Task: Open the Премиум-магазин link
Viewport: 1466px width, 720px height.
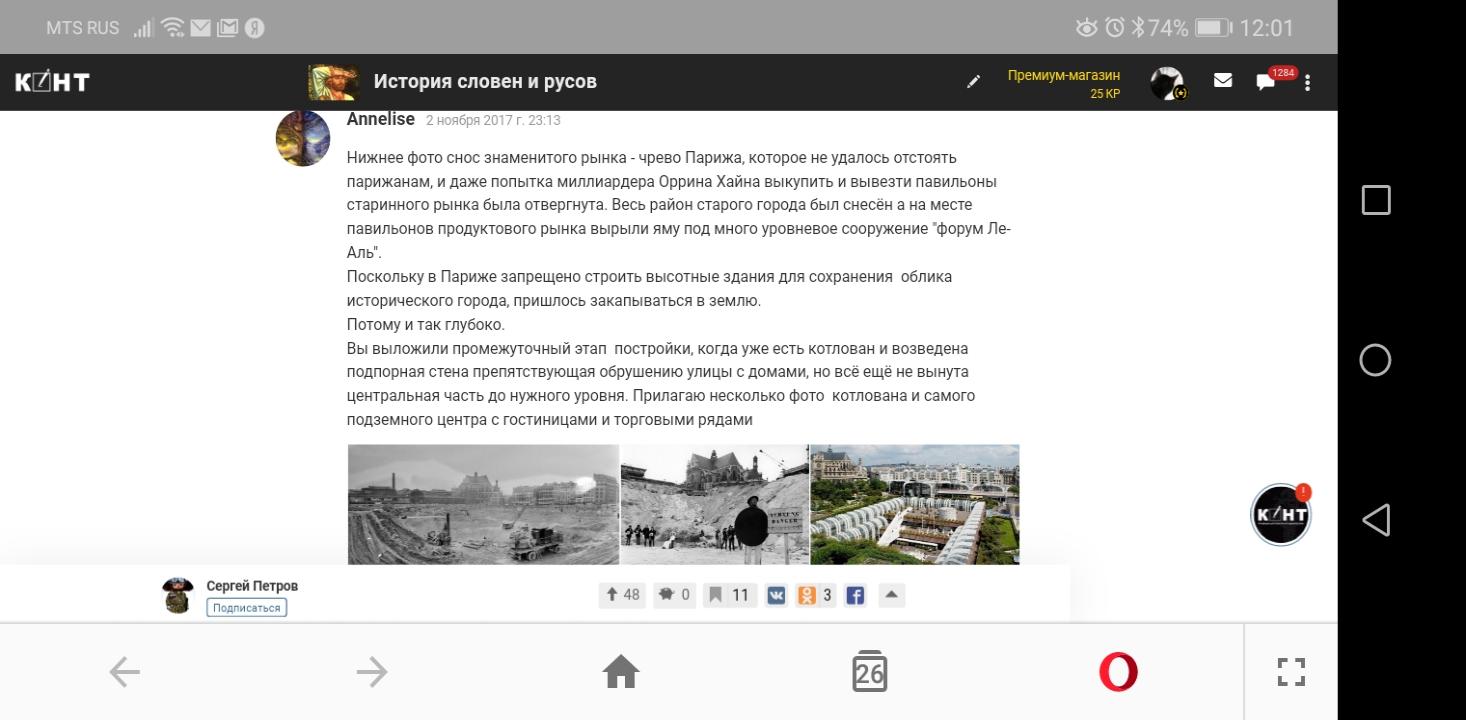Action: tap(1064, 75)
